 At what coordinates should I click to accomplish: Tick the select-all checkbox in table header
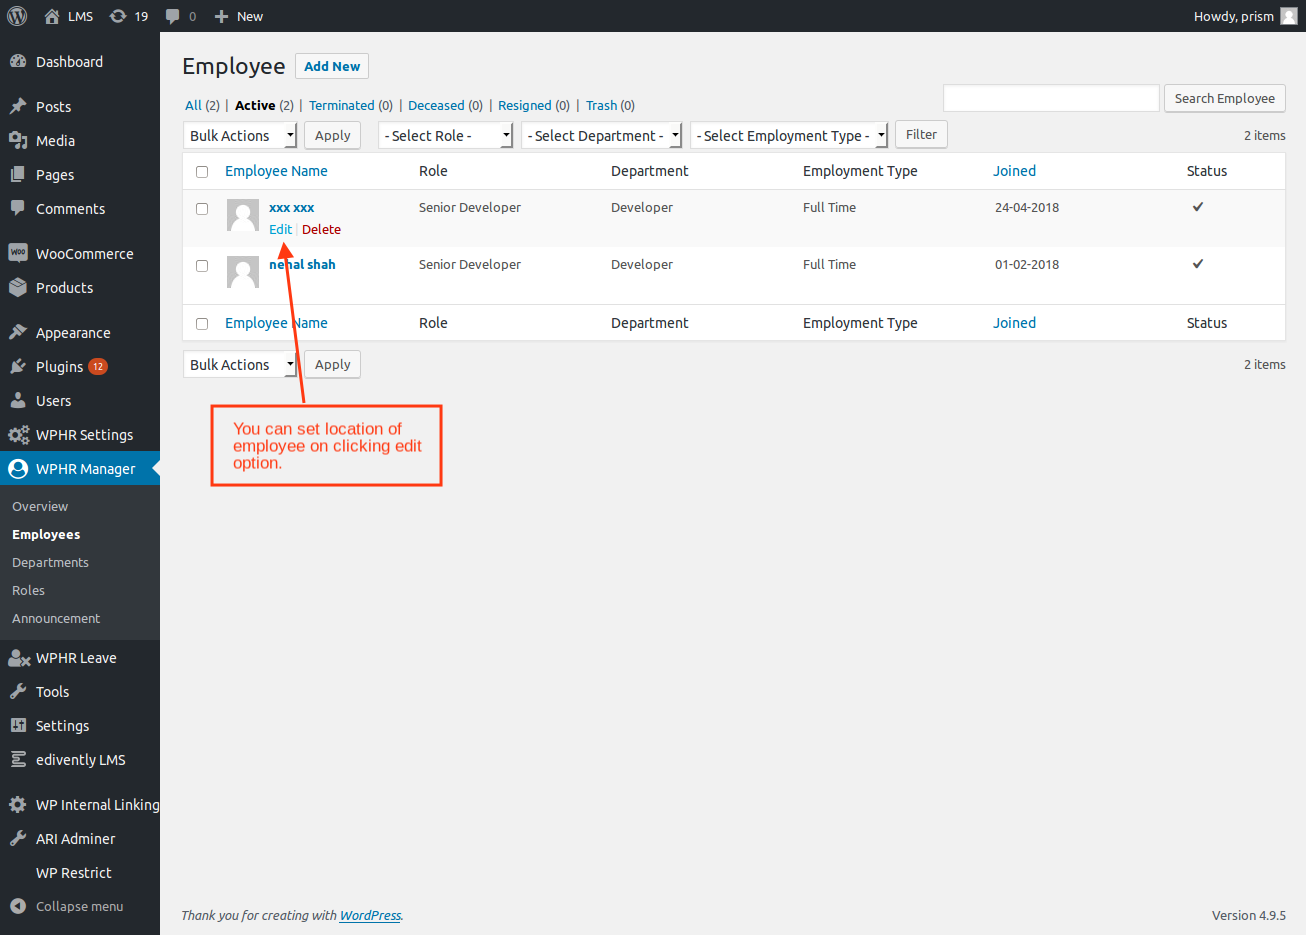click(202, 172)
